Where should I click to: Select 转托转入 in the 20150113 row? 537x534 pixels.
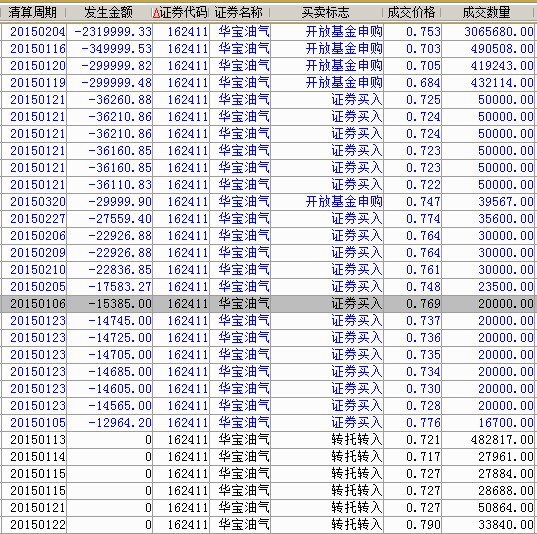pos(357,440)
